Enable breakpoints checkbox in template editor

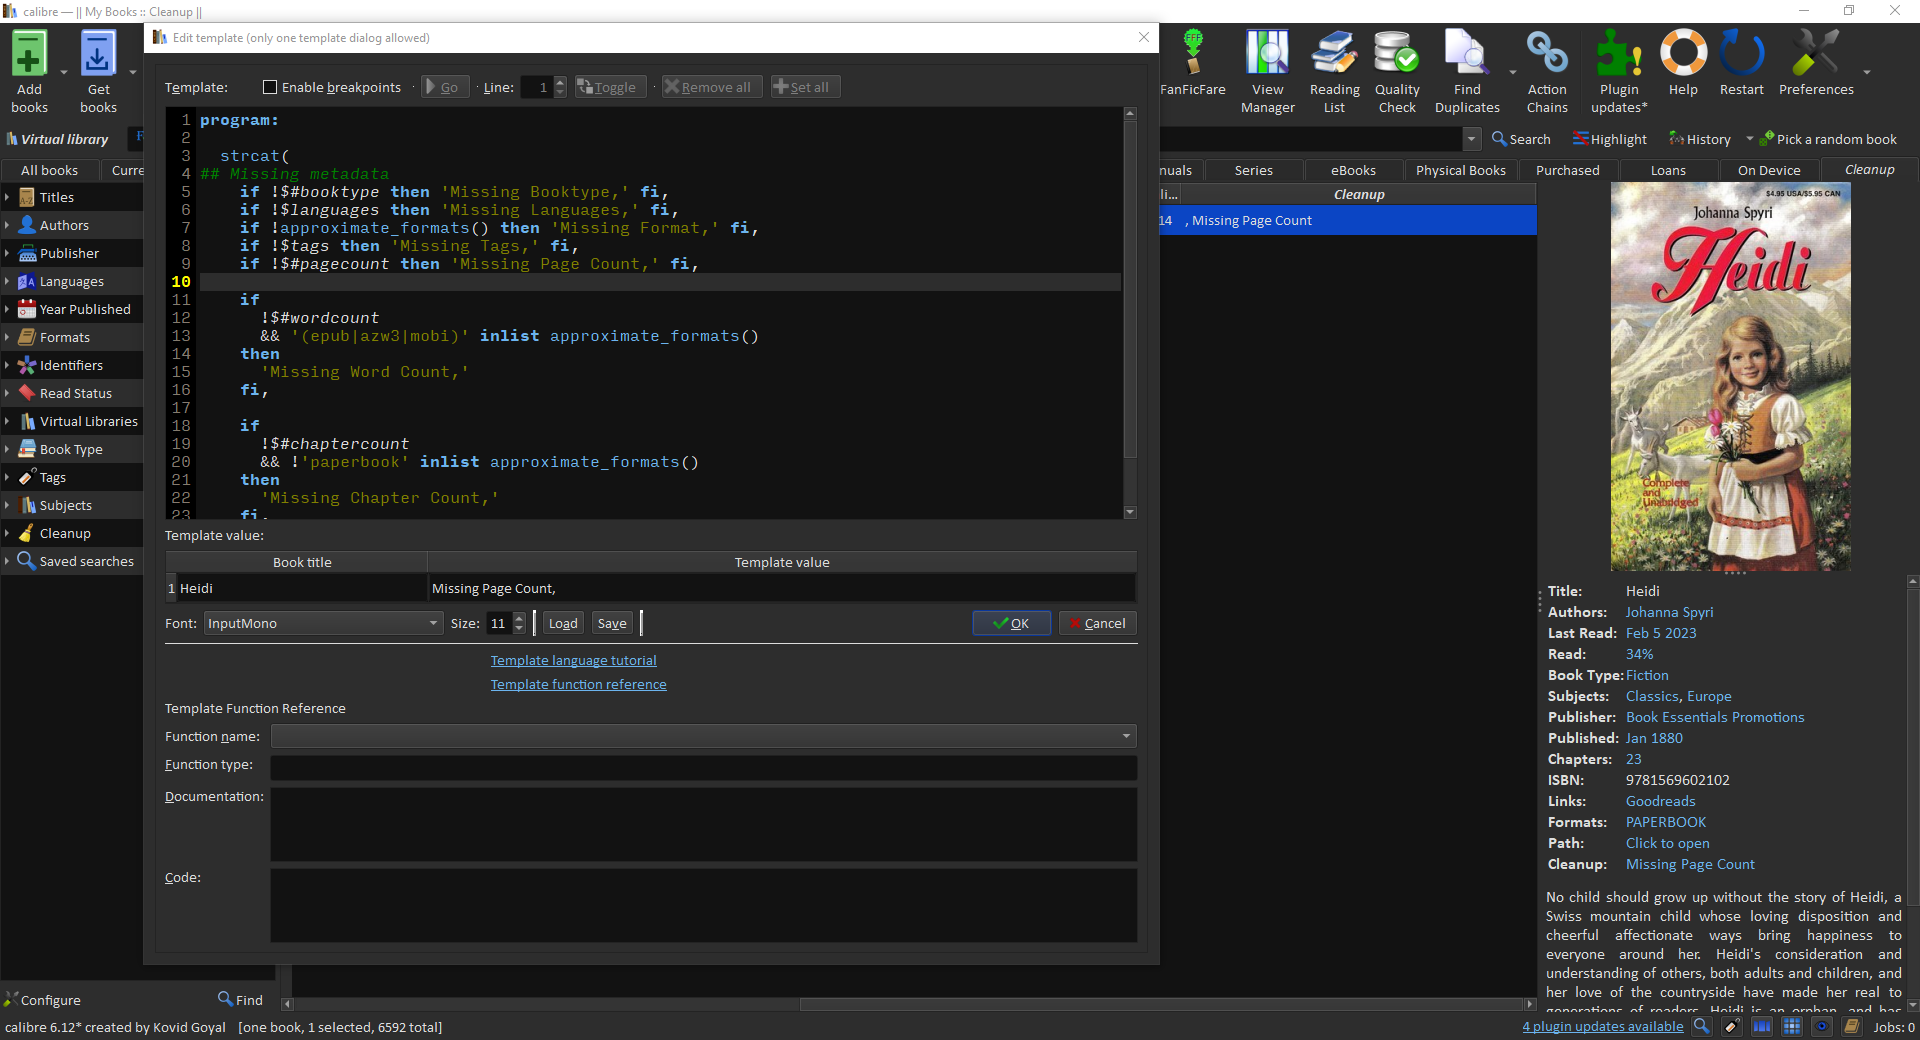270,87
